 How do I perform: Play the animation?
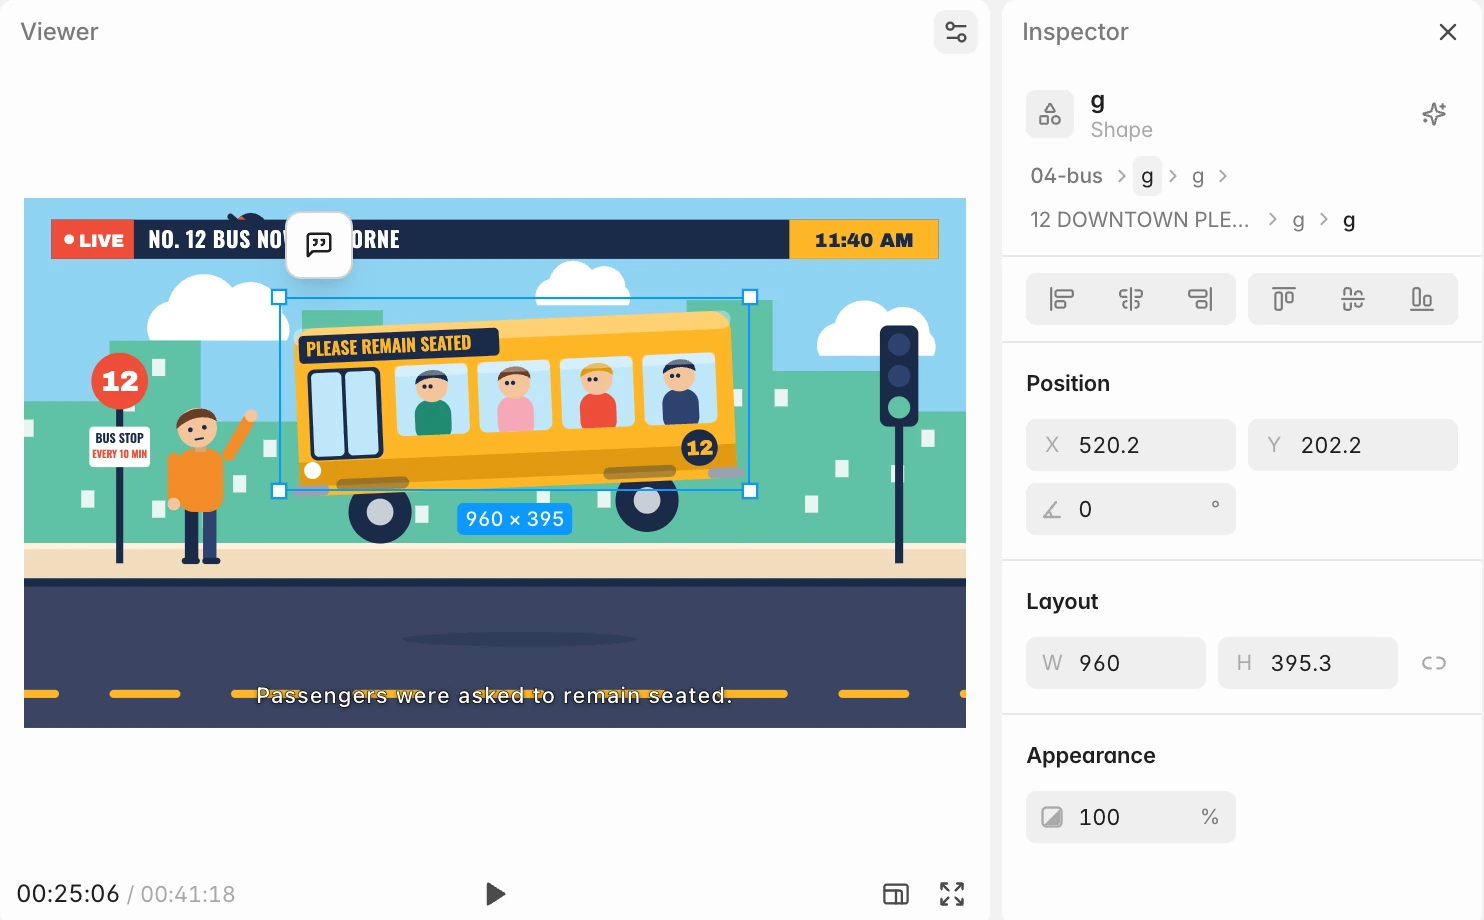(495, 894)
